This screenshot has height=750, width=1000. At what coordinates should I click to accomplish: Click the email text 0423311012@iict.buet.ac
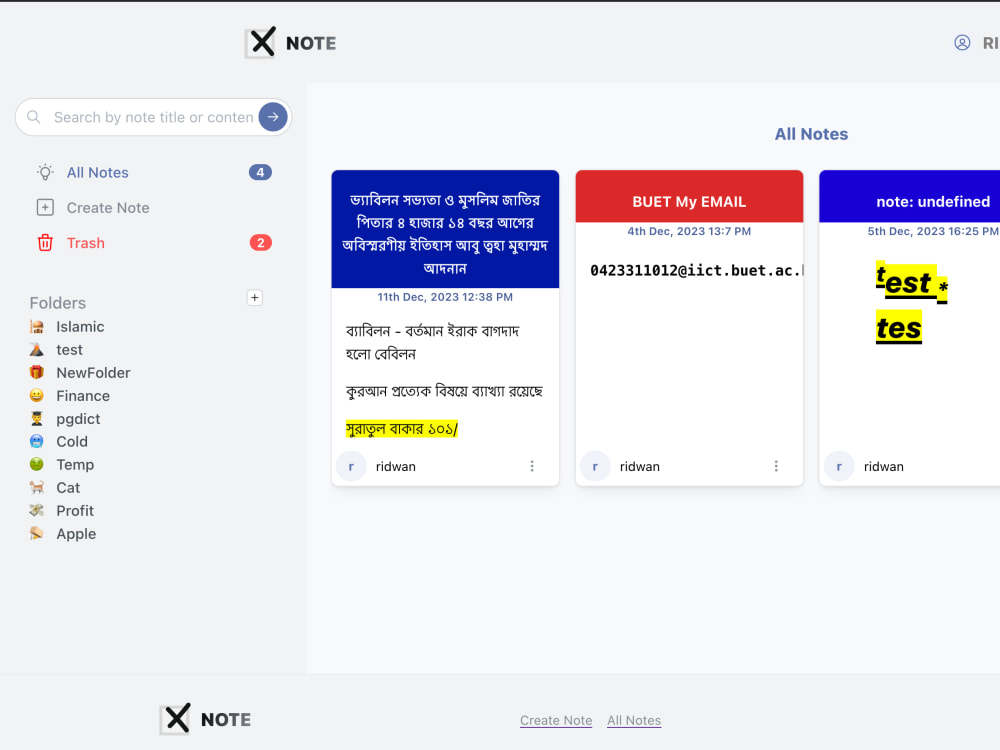tap(696, 270)
